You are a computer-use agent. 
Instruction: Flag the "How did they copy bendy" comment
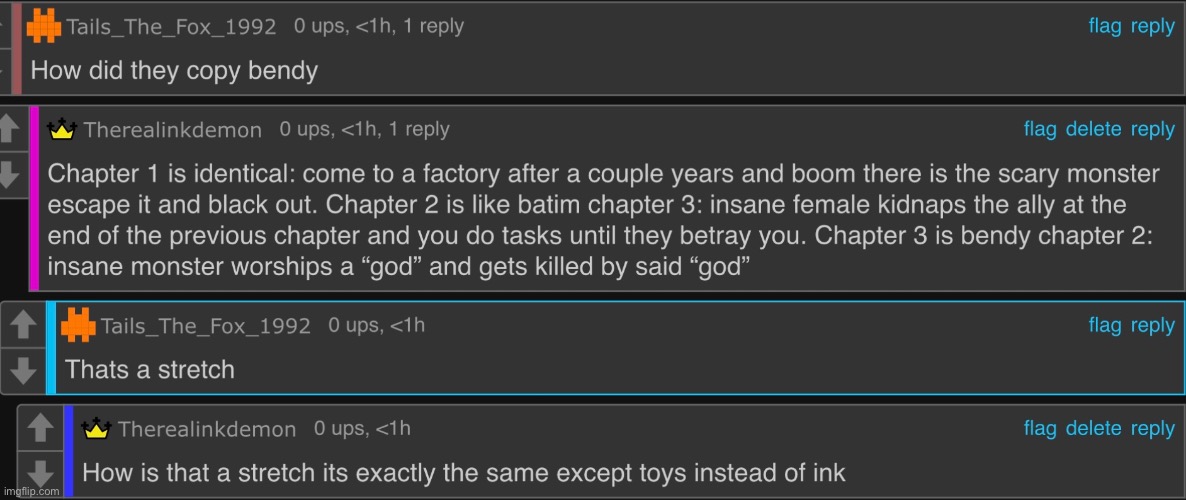tap(1104, 27)
